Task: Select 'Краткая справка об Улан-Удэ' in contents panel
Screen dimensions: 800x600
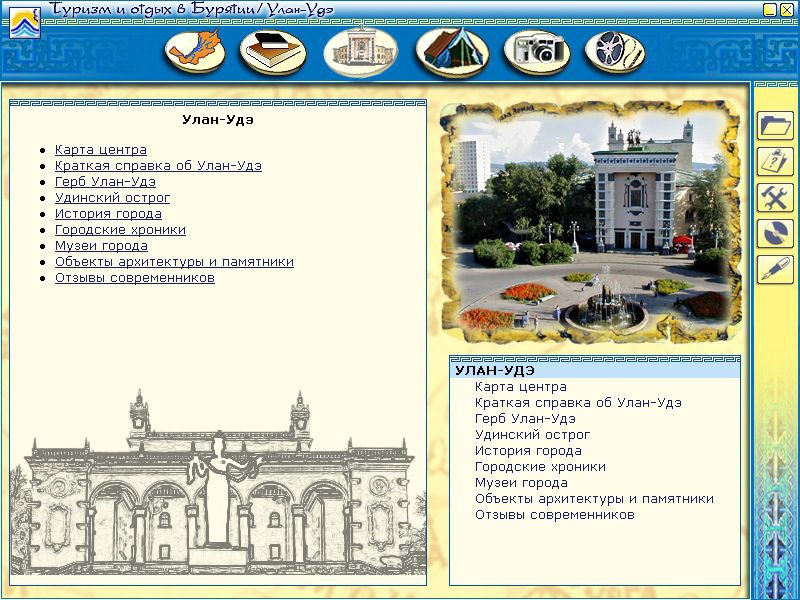Action: coord(578,403)
